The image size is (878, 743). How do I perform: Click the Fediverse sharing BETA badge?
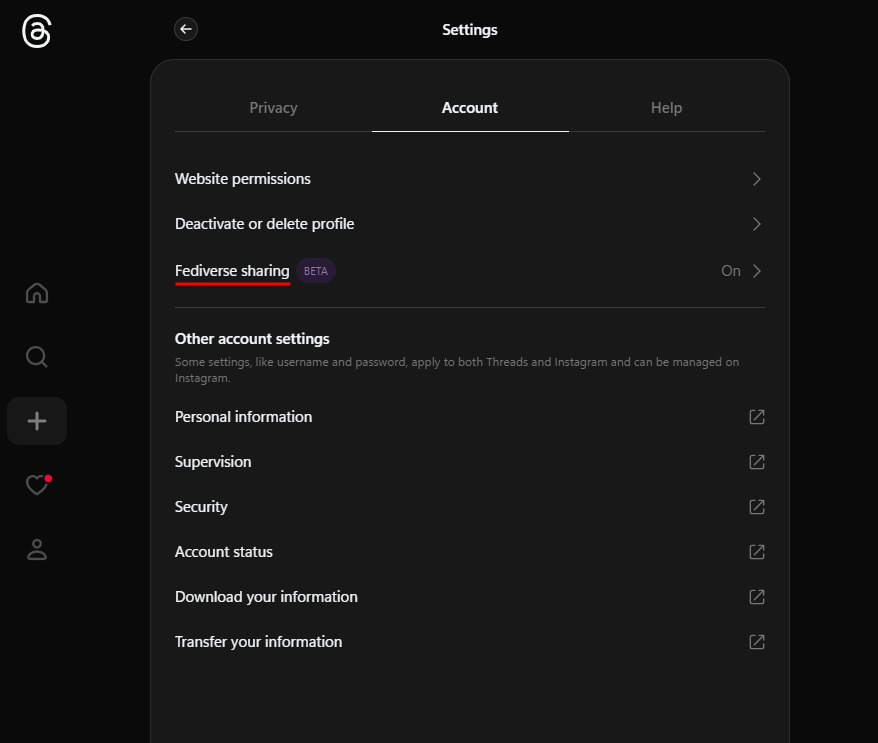coord(316,271)
